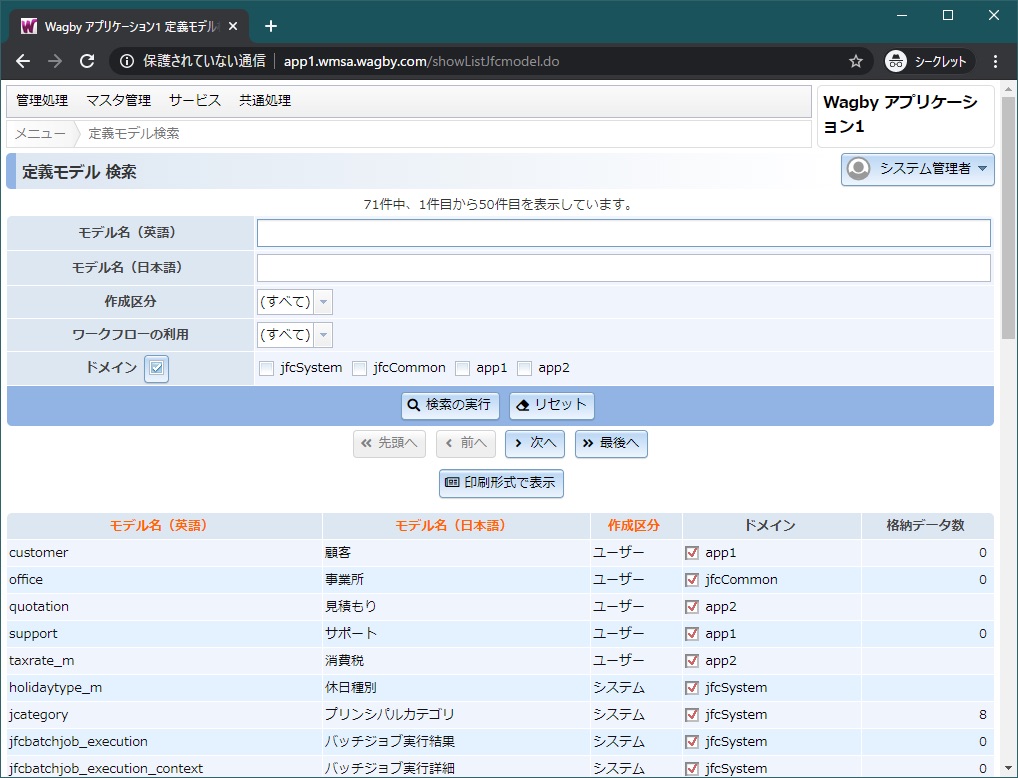Toggle the app2 checkbox in quotation row
Image resolution: width=1018 pixels, height=778 pixels.
[692, 607]
